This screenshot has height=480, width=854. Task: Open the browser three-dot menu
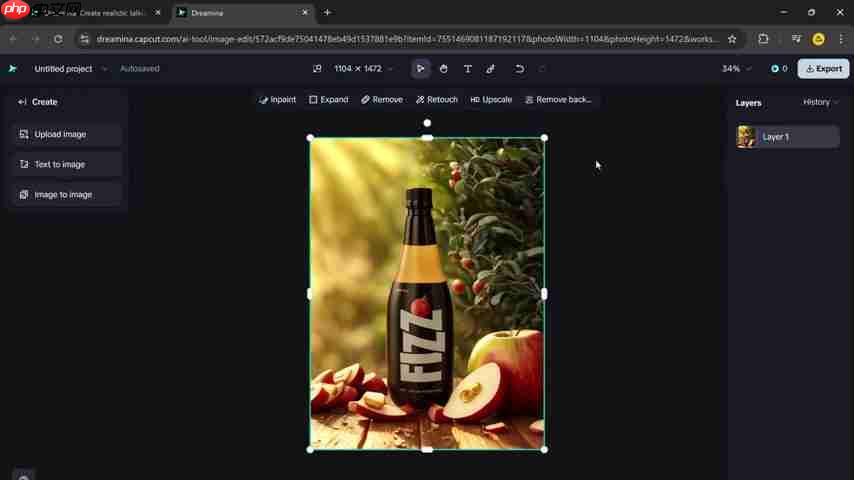coord(842,39)
